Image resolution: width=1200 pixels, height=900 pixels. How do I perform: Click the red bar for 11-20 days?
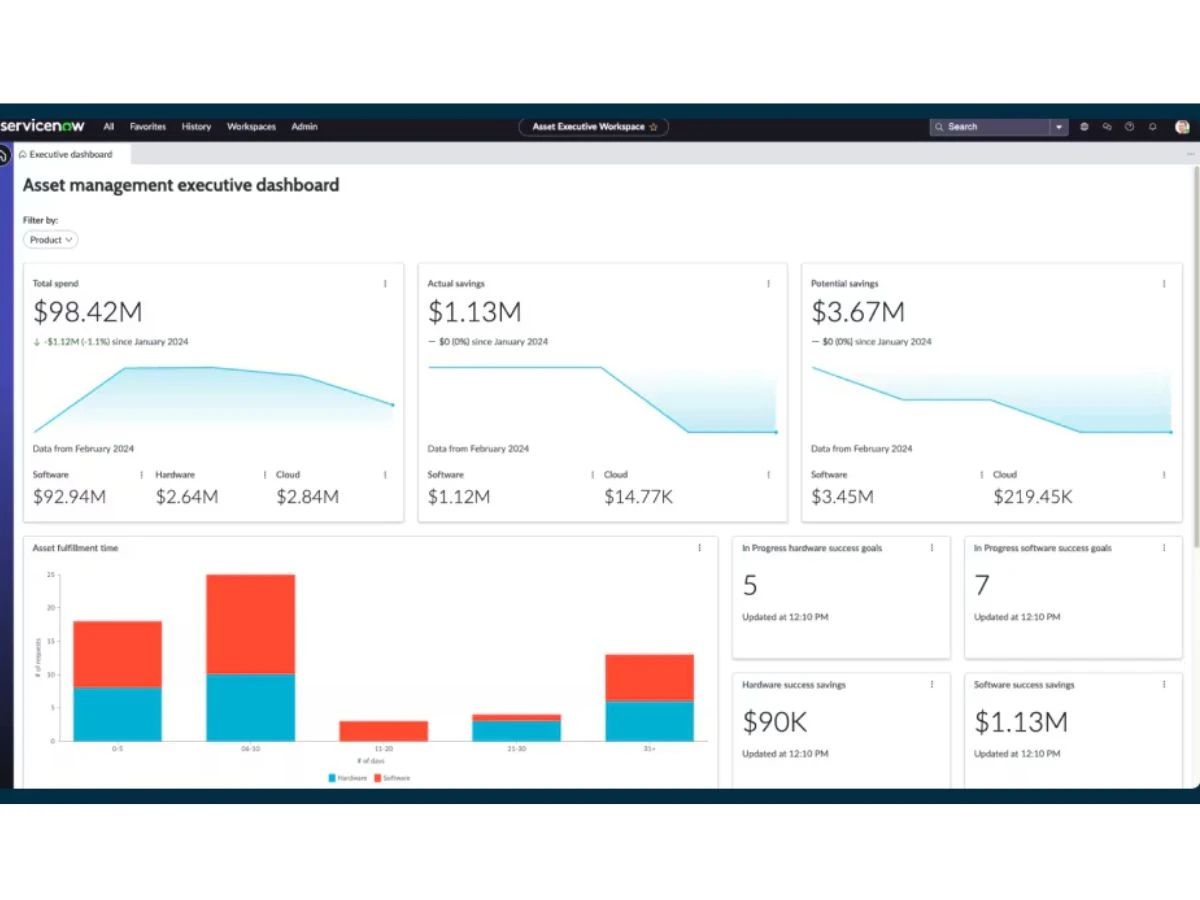384,731
